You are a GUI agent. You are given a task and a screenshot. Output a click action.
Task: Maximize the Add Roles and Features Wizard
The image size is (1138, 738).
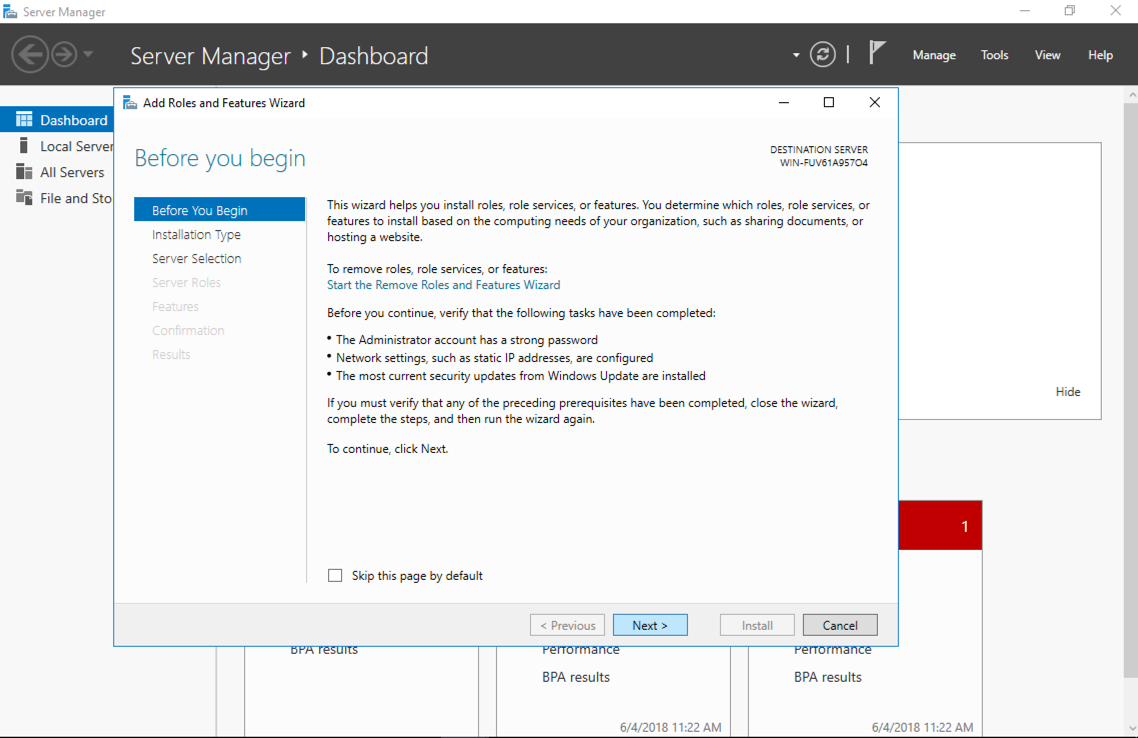tap(829, 102)
